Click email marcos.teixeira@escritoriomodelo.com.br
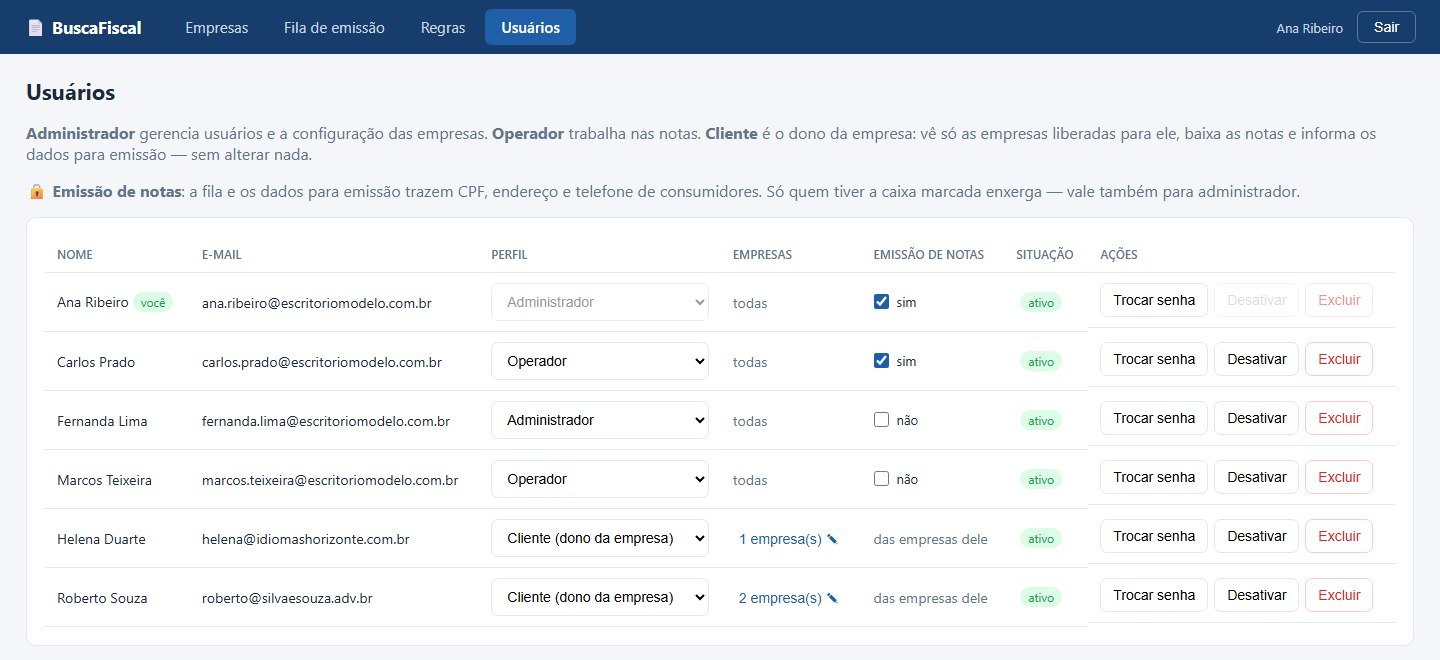The width and height of the screenshot is (1440, 660). [x=330, y=480]
